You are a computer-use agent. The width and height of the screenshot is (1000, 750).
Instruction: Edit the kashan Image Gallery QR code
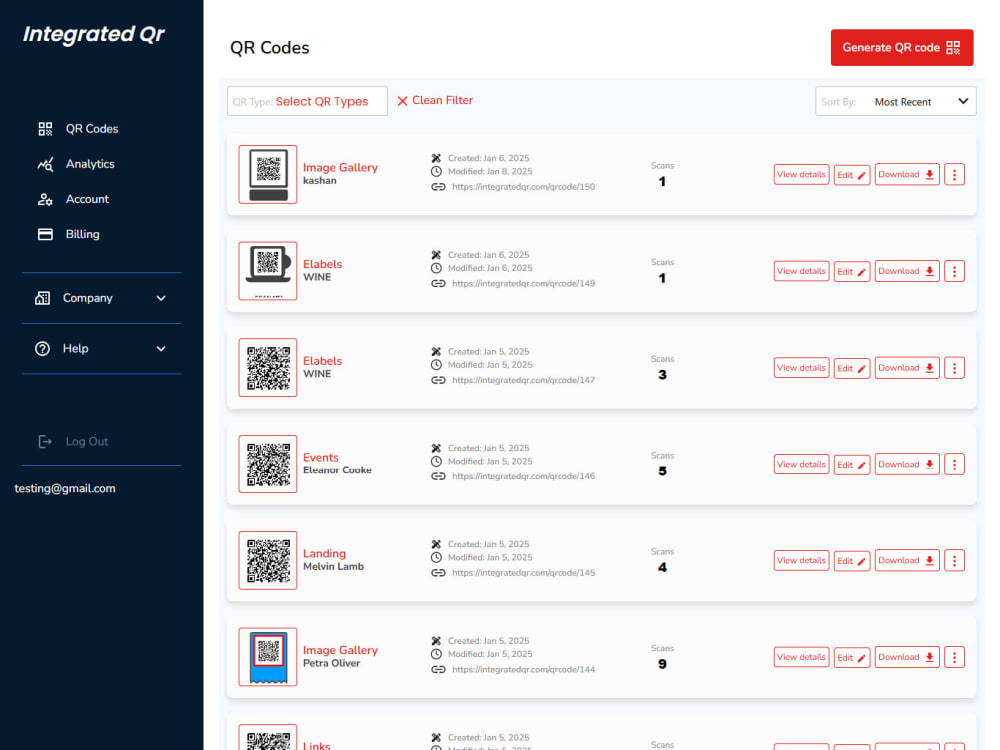[851, 175]
